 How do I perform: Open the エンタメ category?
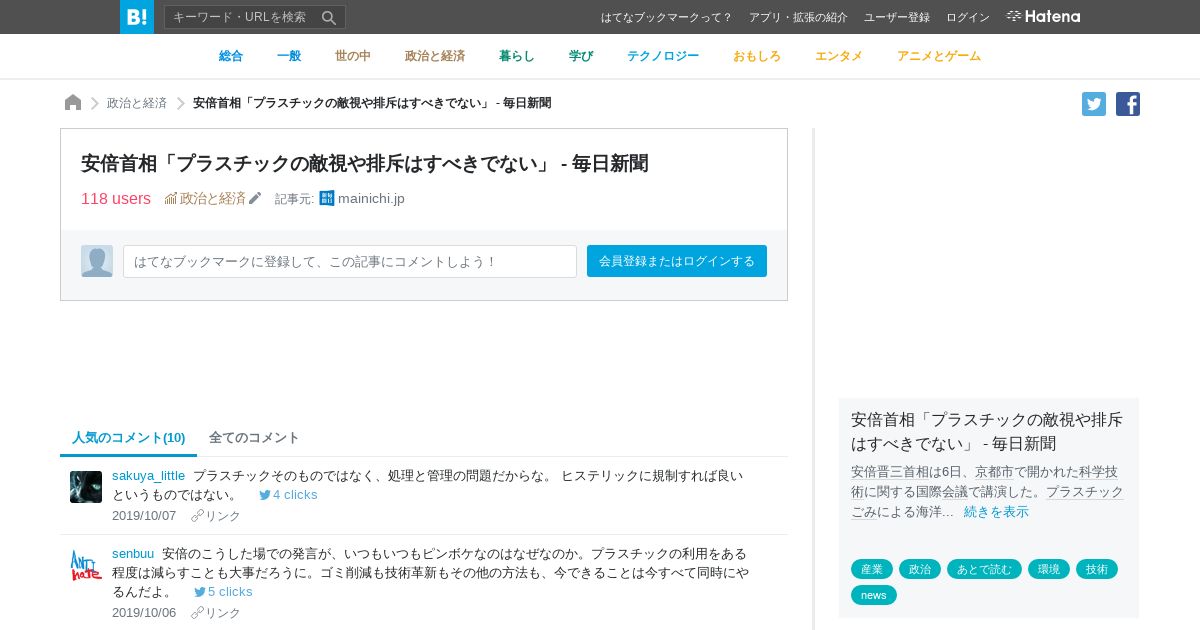839,56
